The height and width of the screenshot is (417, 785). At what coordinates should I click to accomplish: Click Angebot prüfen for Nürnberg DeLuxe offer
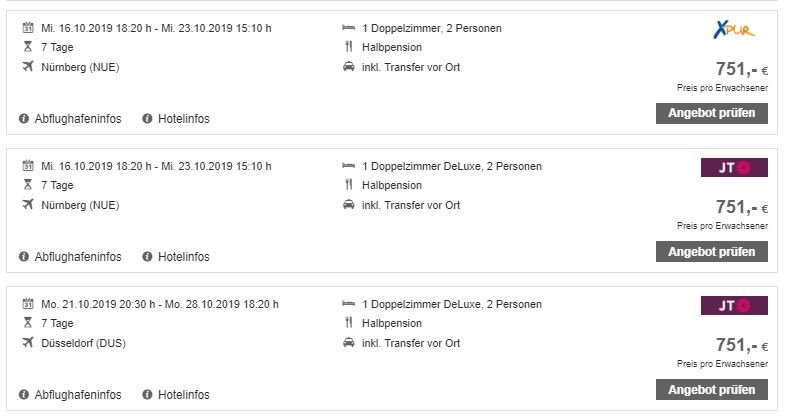[x=711, y=251]
